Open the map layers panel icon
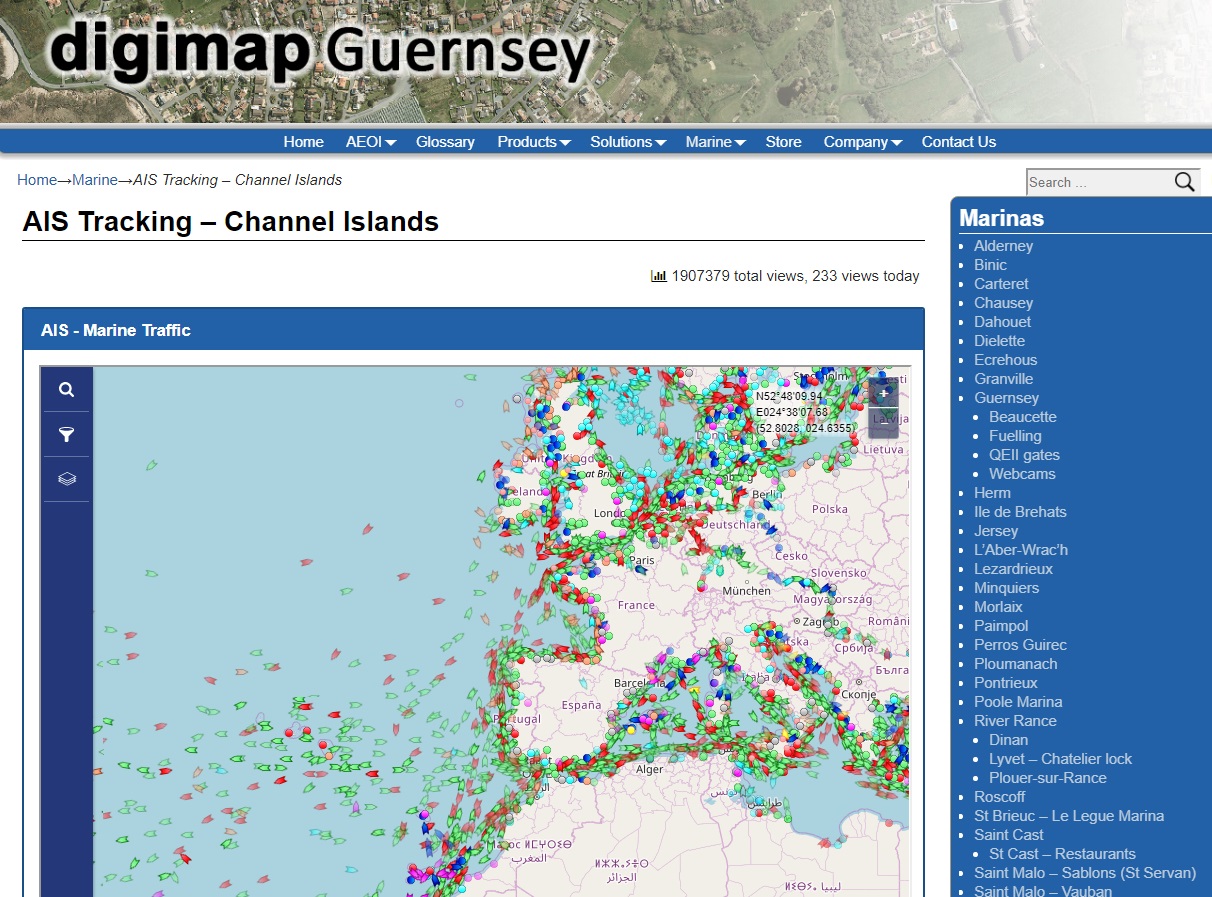Image resolution: width=1212 pixels, height=897 pixels. coord(66,479)
